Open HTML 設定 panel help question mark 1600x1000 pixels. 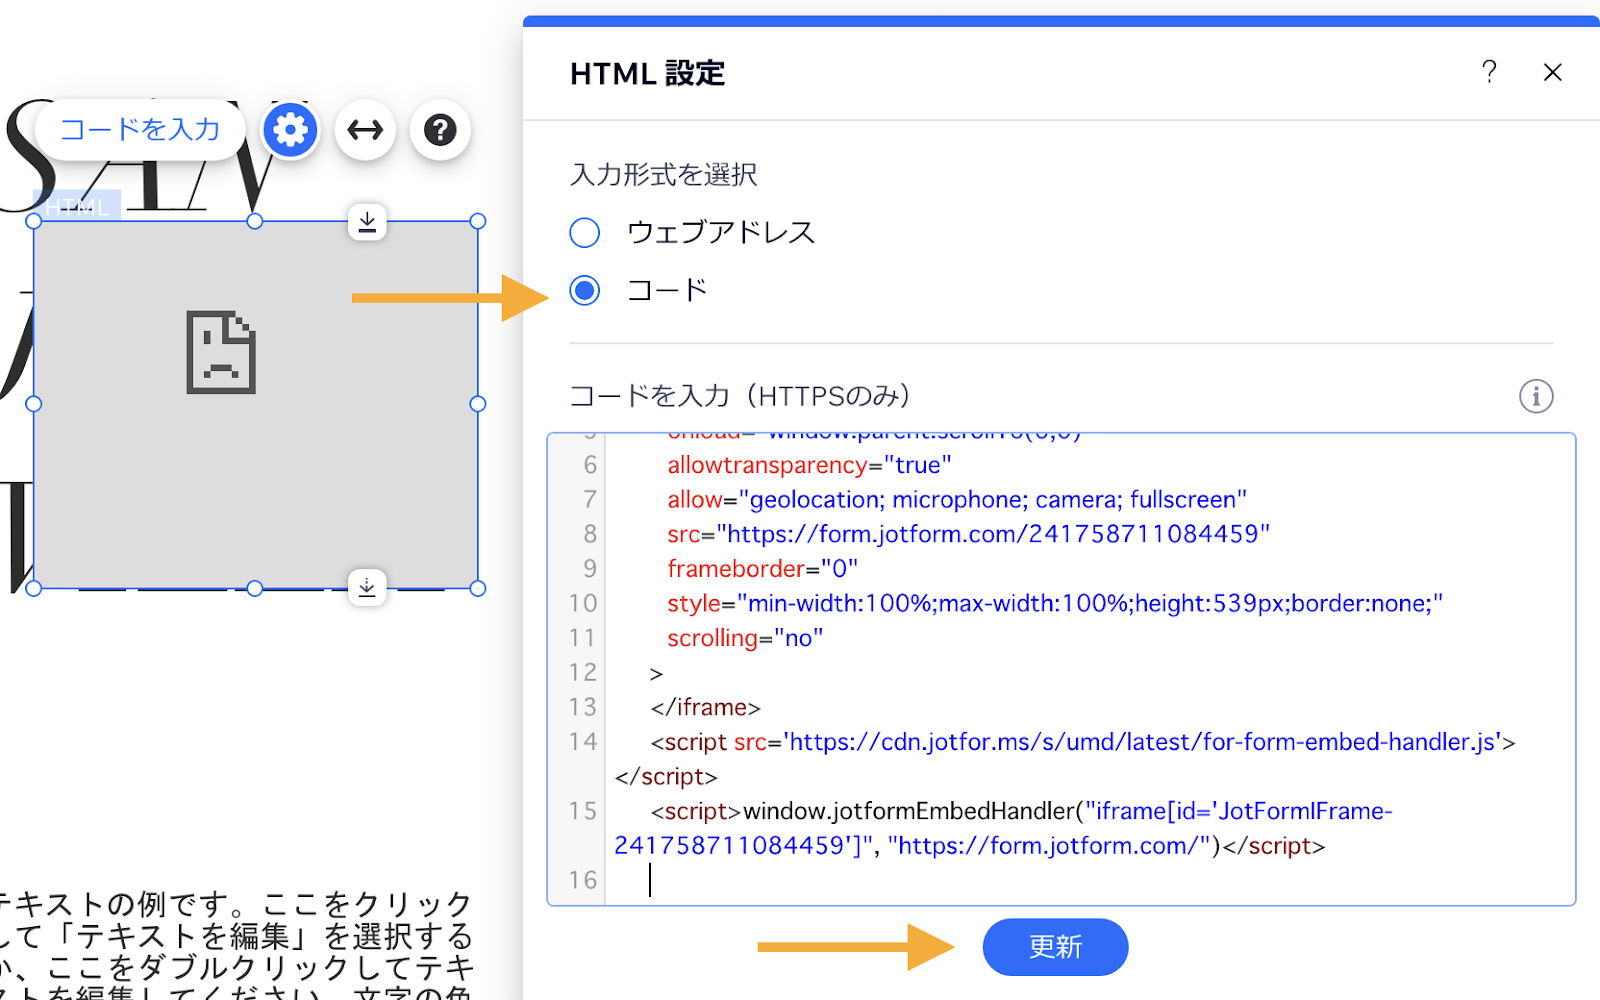coord(1489,72)
